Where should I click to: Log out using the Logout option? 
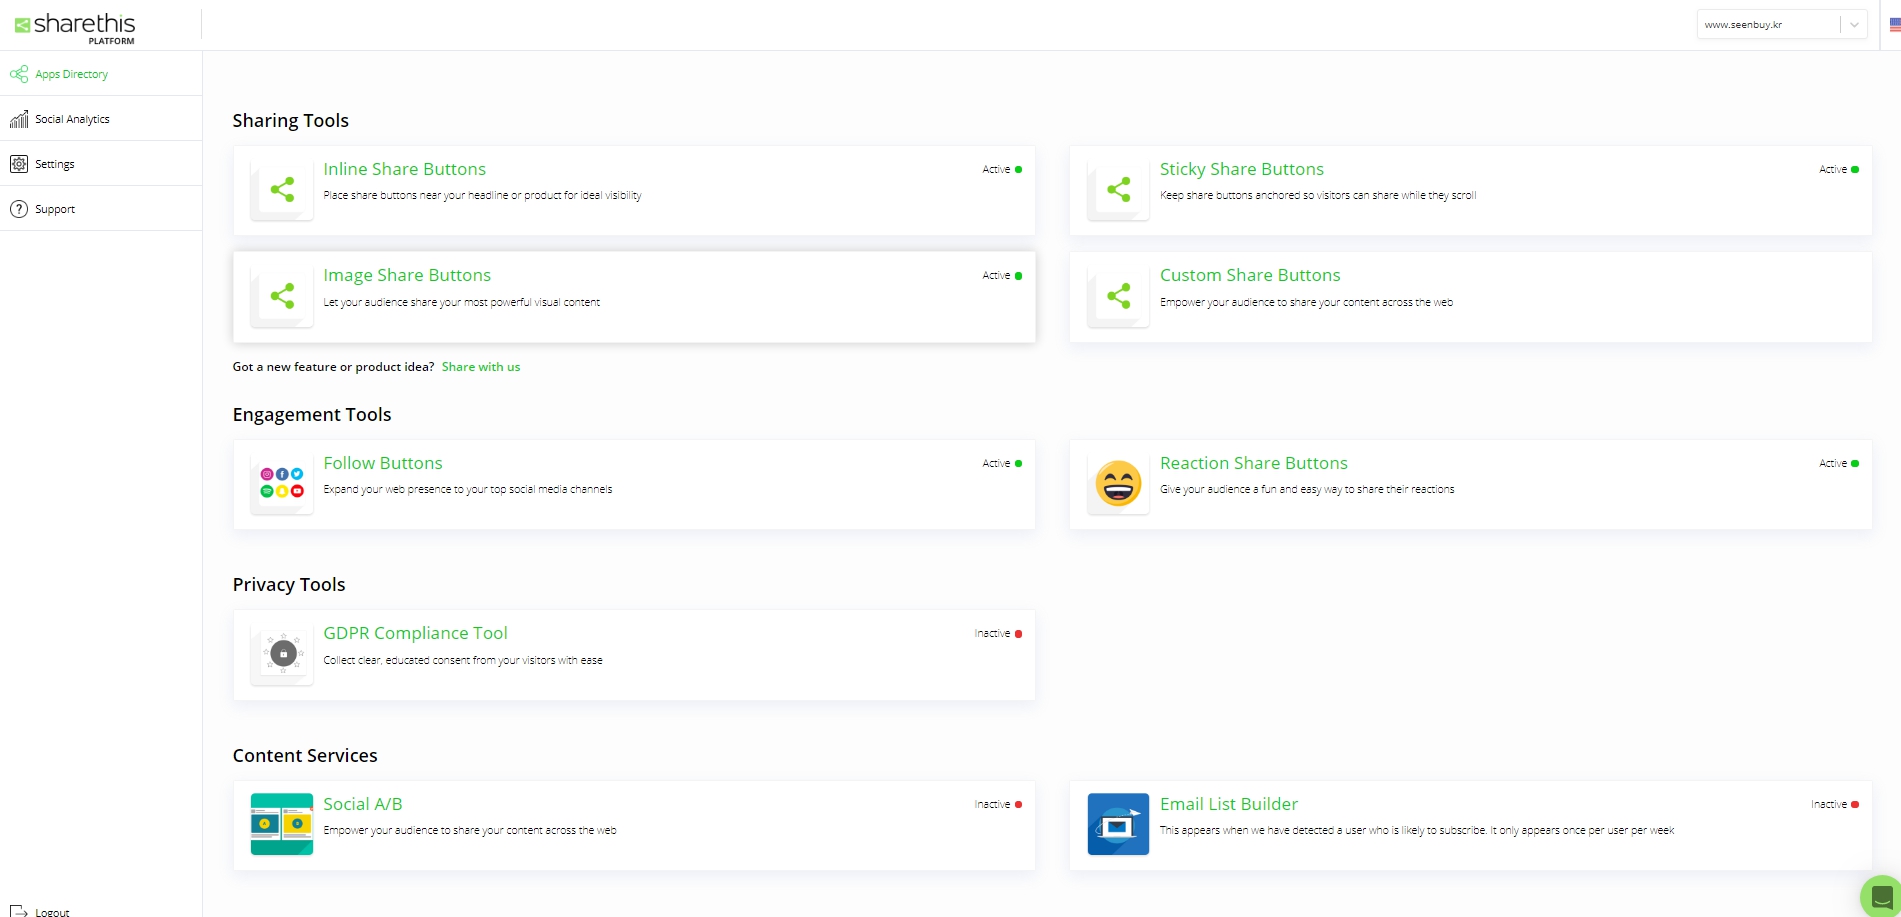click(52, 911)
